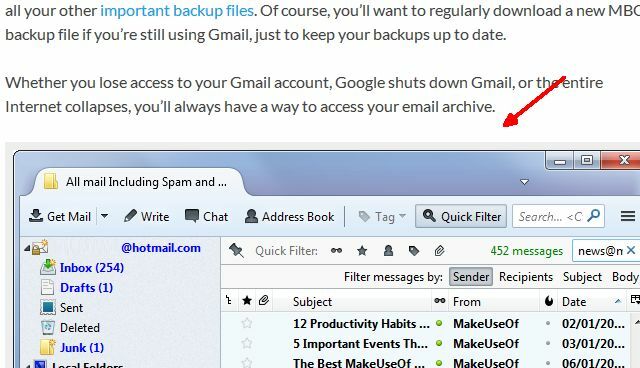Viewport: 640px width, 368px height.
Task: Follow the 'important backup files' link
Action: (177, 11)
